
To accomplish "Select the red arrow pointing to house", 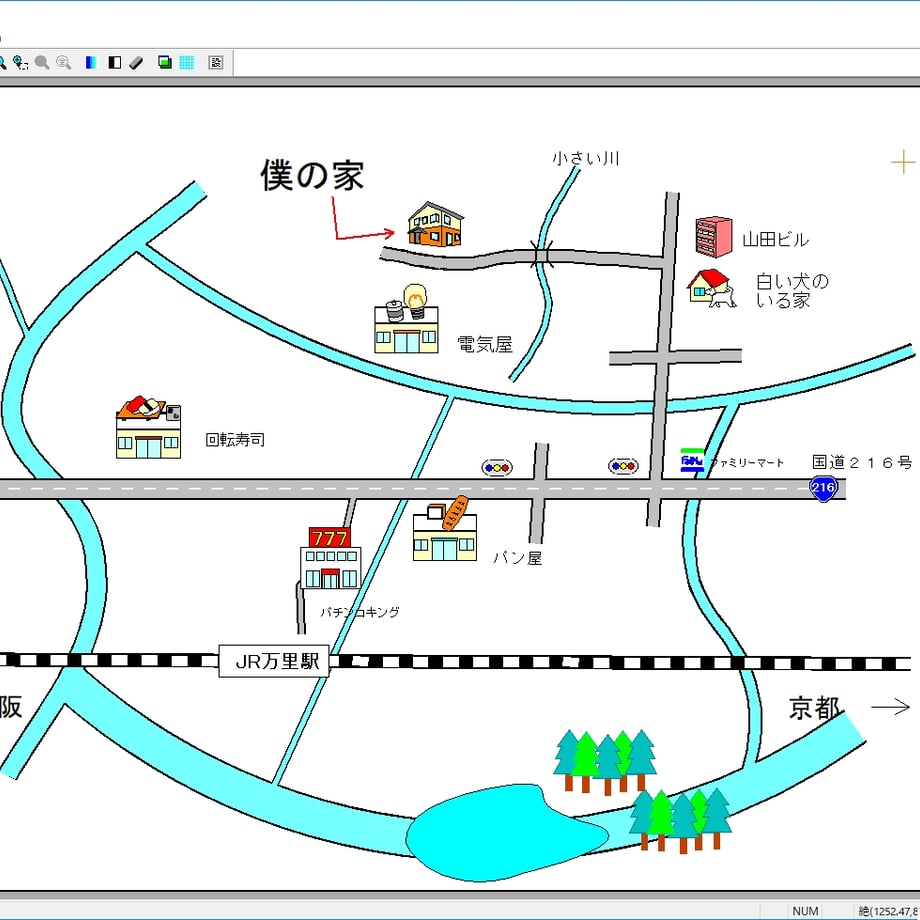I will click(363, 219).
